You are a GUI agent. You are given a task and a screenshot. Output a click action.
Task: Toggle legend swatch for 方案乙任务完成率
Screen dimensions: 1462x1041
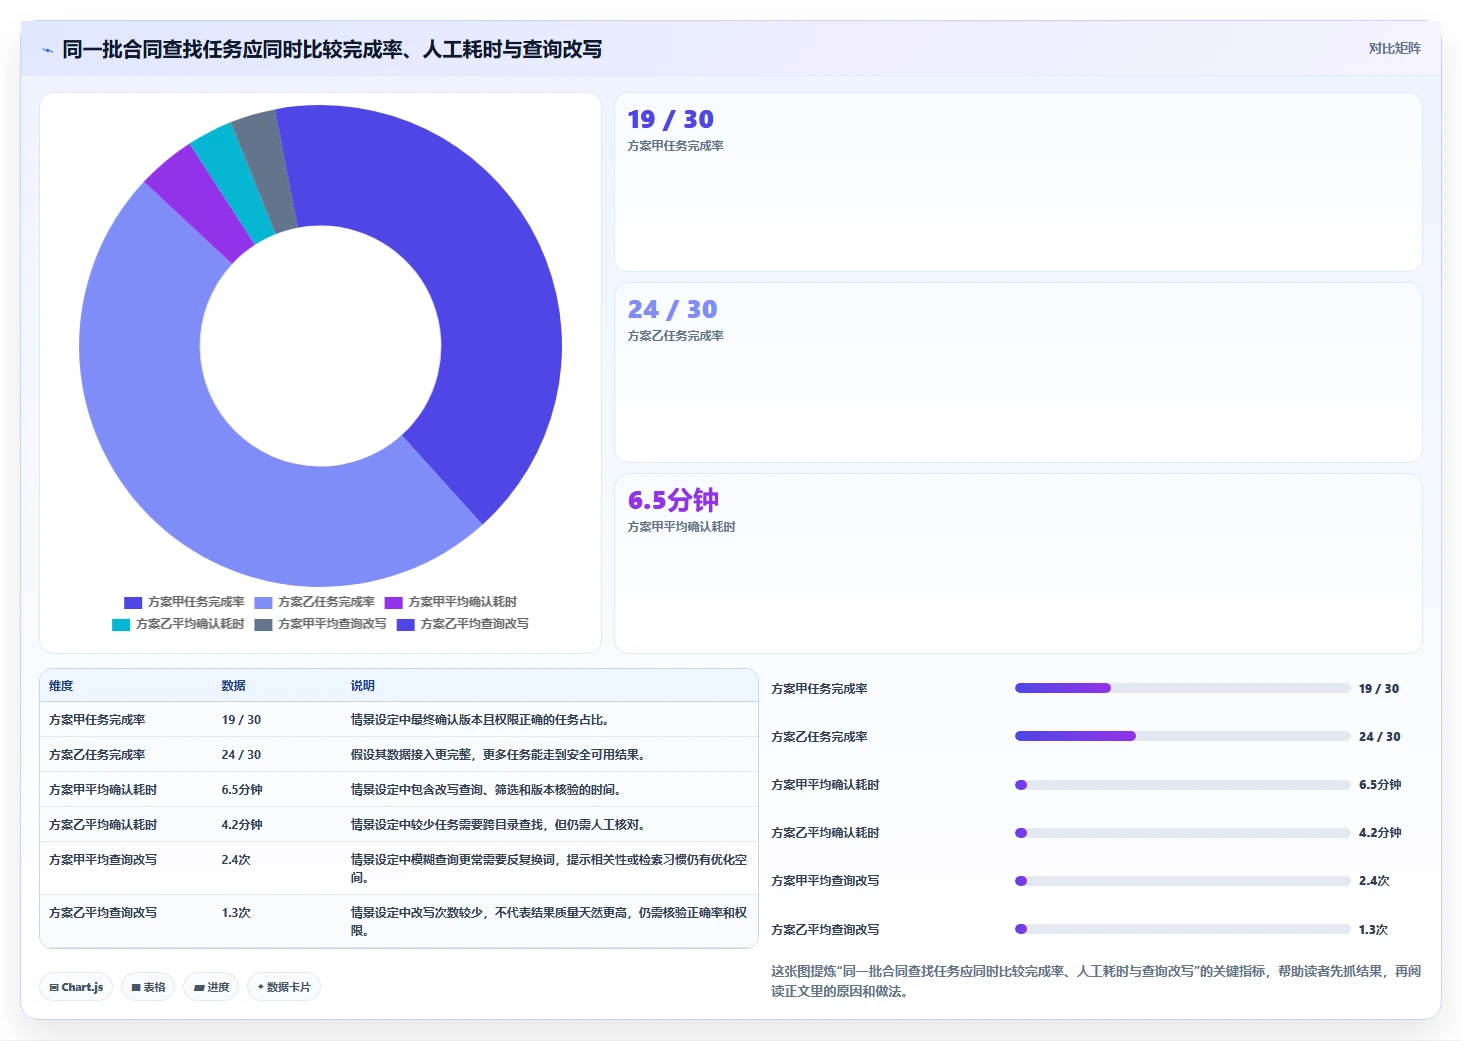(263, 602)
